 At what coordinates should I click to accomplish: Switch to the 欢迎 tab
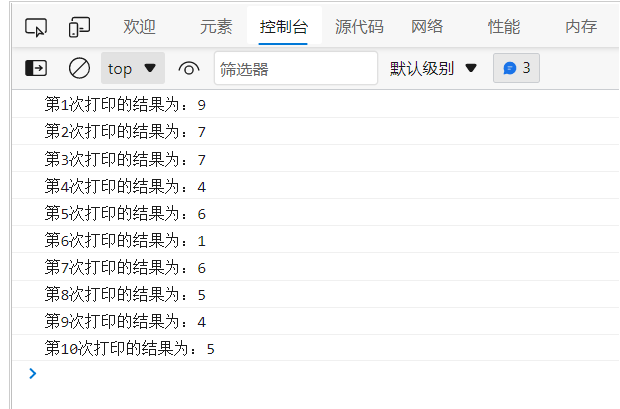coord(139,27)
